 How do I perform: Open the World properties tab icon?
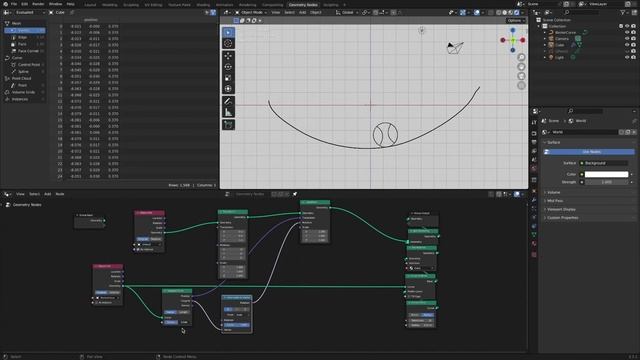pos(534,168)
